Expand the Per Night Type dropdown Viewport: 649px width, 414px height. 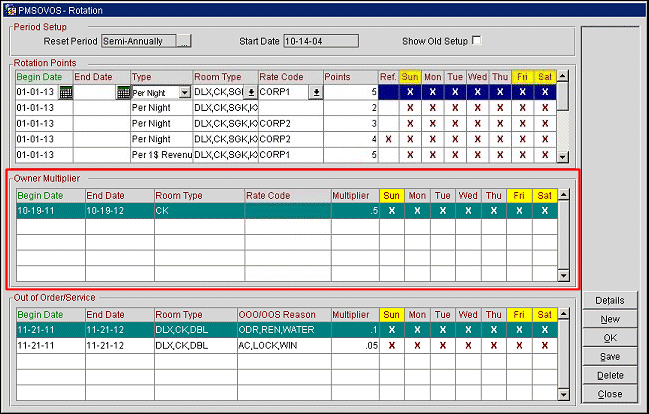point(184,92)
